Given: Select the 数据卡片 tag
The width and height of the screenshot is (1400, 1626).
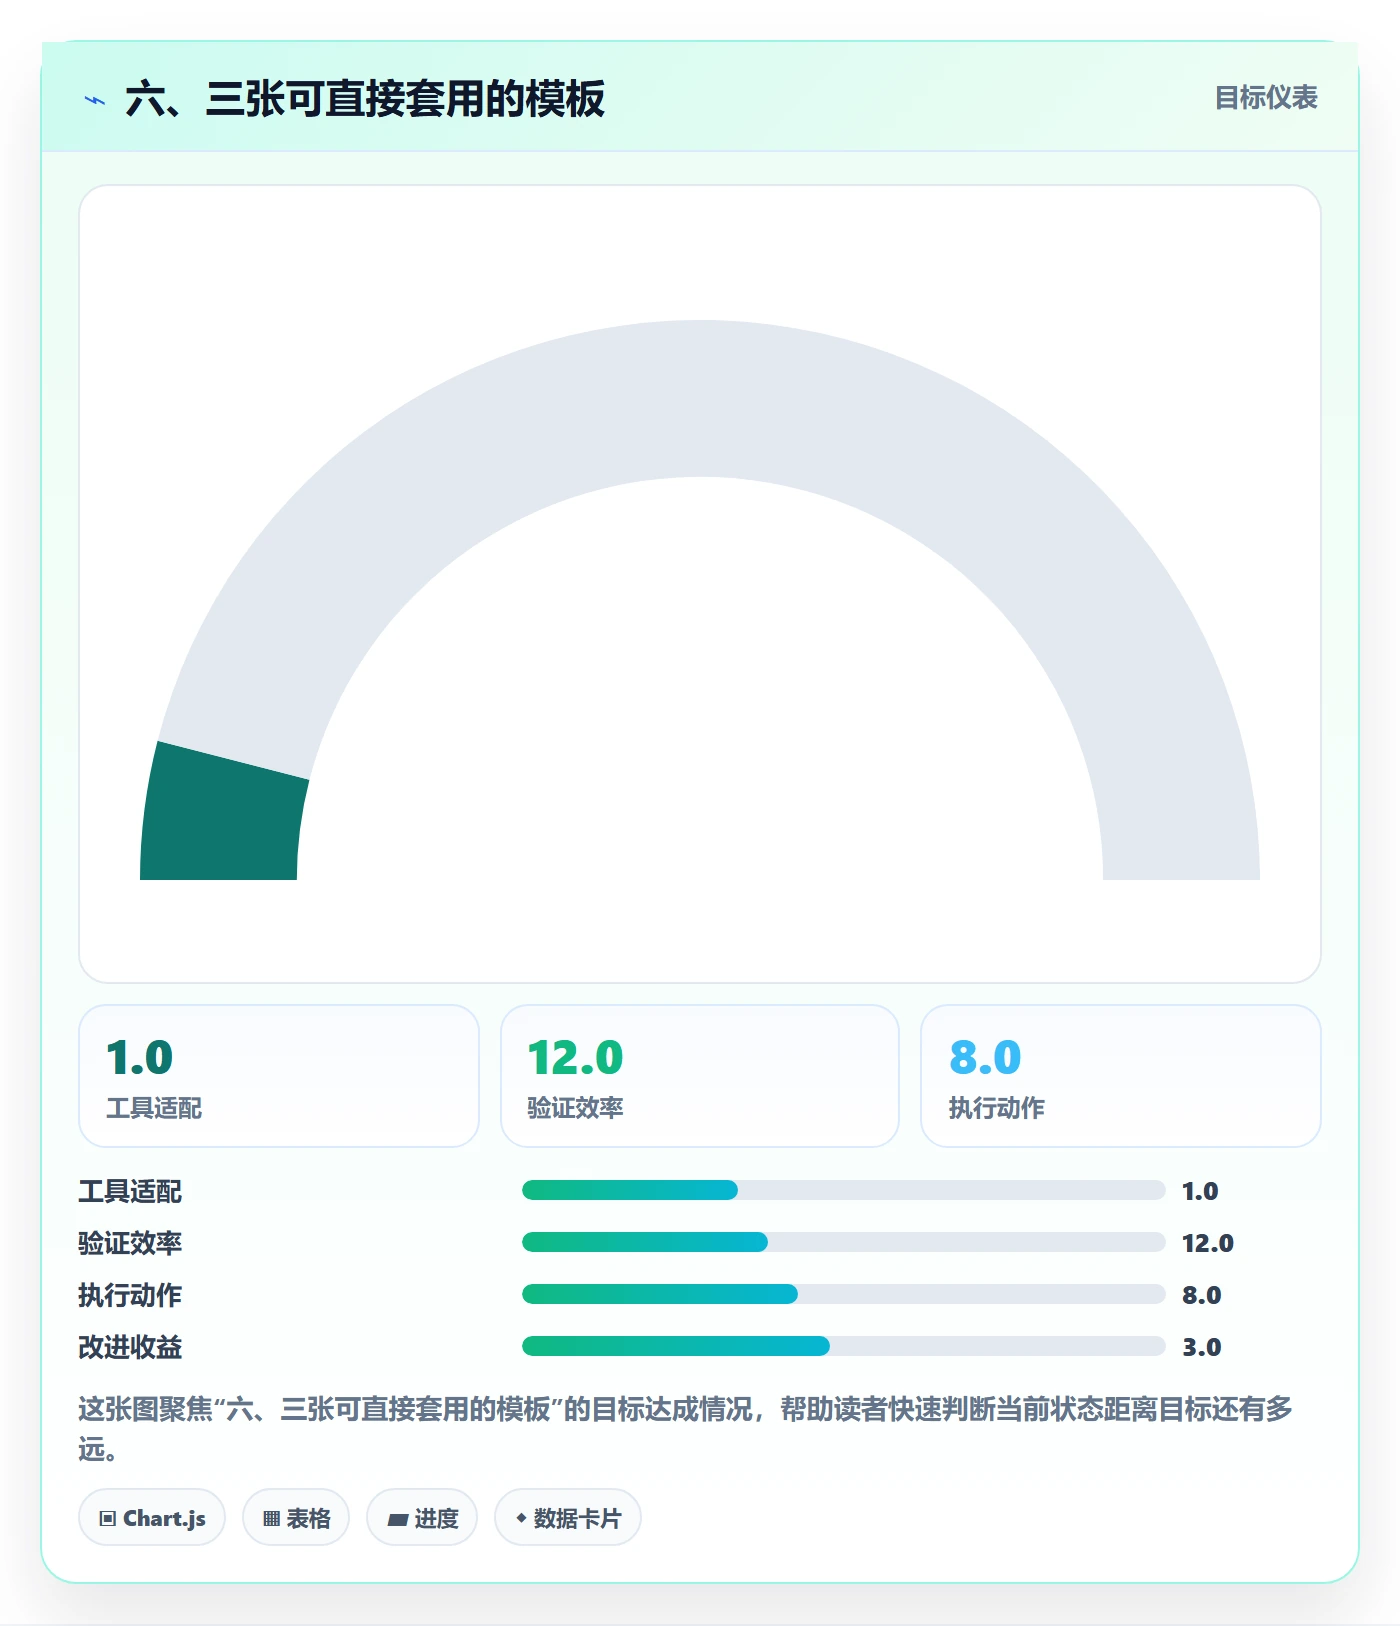Looking at the screenshot, I should click(568, 1518).
